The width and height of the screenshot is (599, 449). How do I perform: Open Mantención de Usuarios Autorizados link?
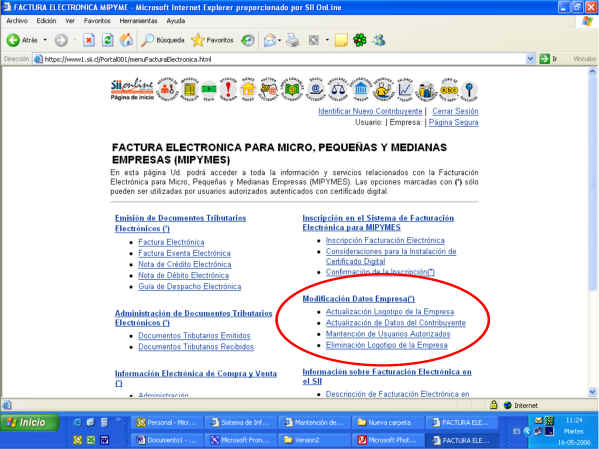[388, 334]
